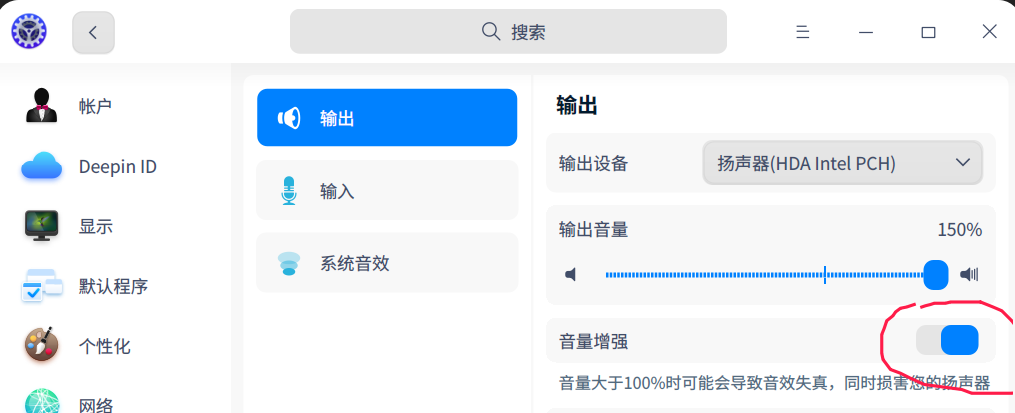Open the hamburger main menu
Screen dimensions: 1015x413
802,32
